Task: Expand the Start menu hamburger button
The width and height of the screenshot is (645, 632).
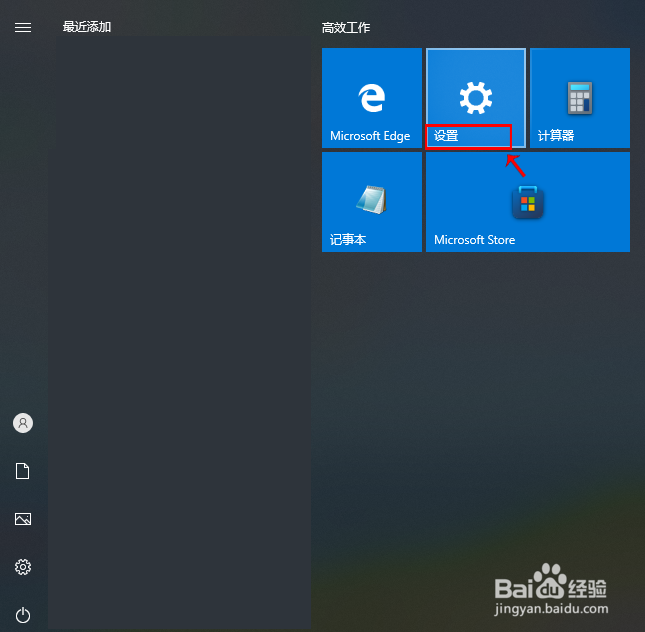Action: [23, 27]
